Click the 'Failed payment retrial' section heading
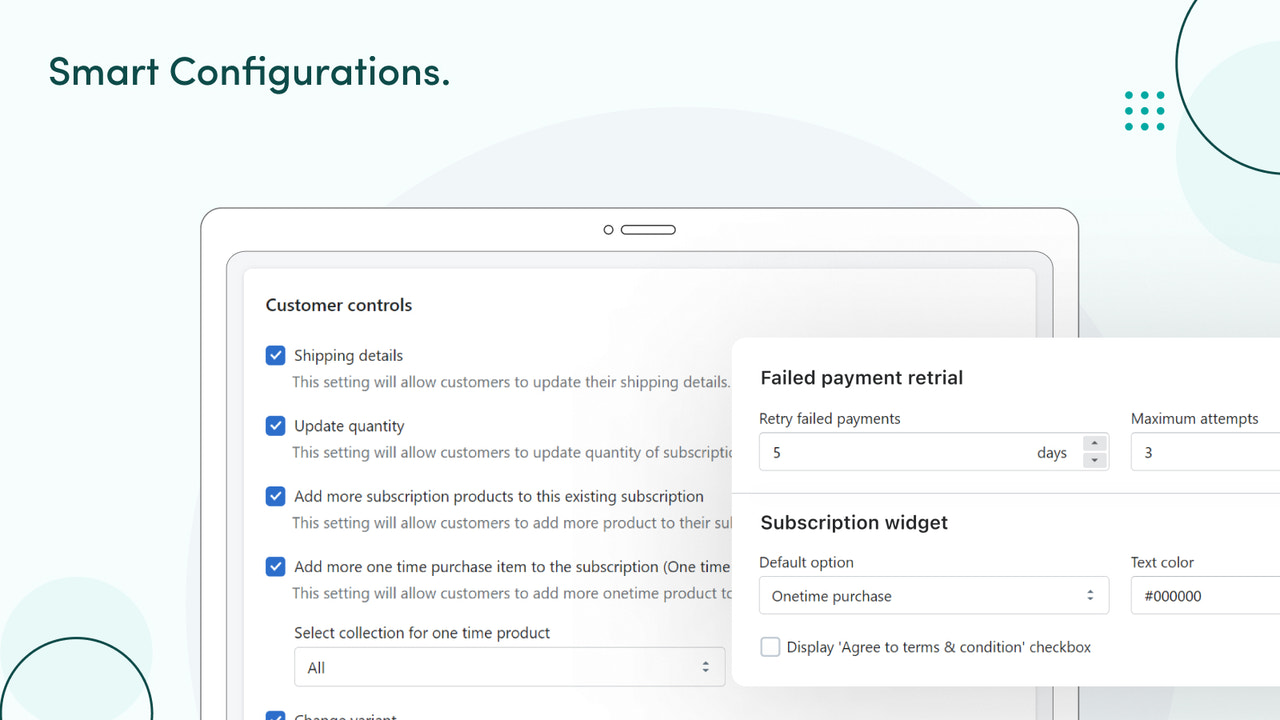The height and width of the screenshot is (720, 1280). coord(861,378)
